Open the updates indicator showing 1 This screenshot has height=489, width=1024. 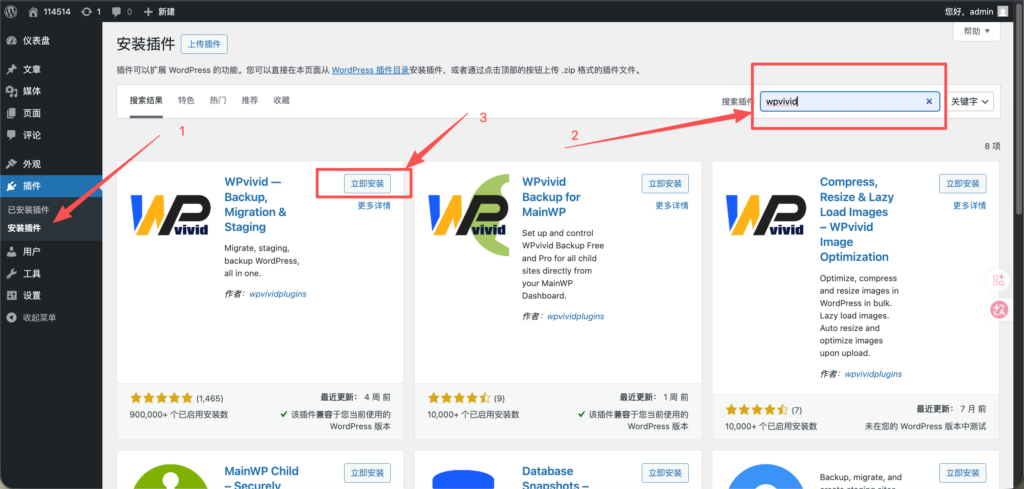click(91, 12)
